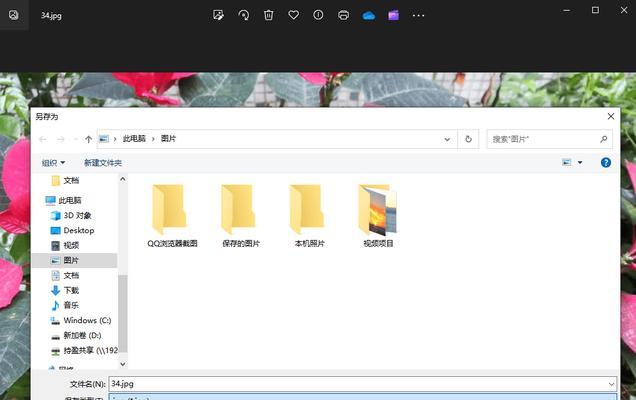Show file info with the info icon
The height and width of the screenshot is (400, 636).
[x=318, y=15]
